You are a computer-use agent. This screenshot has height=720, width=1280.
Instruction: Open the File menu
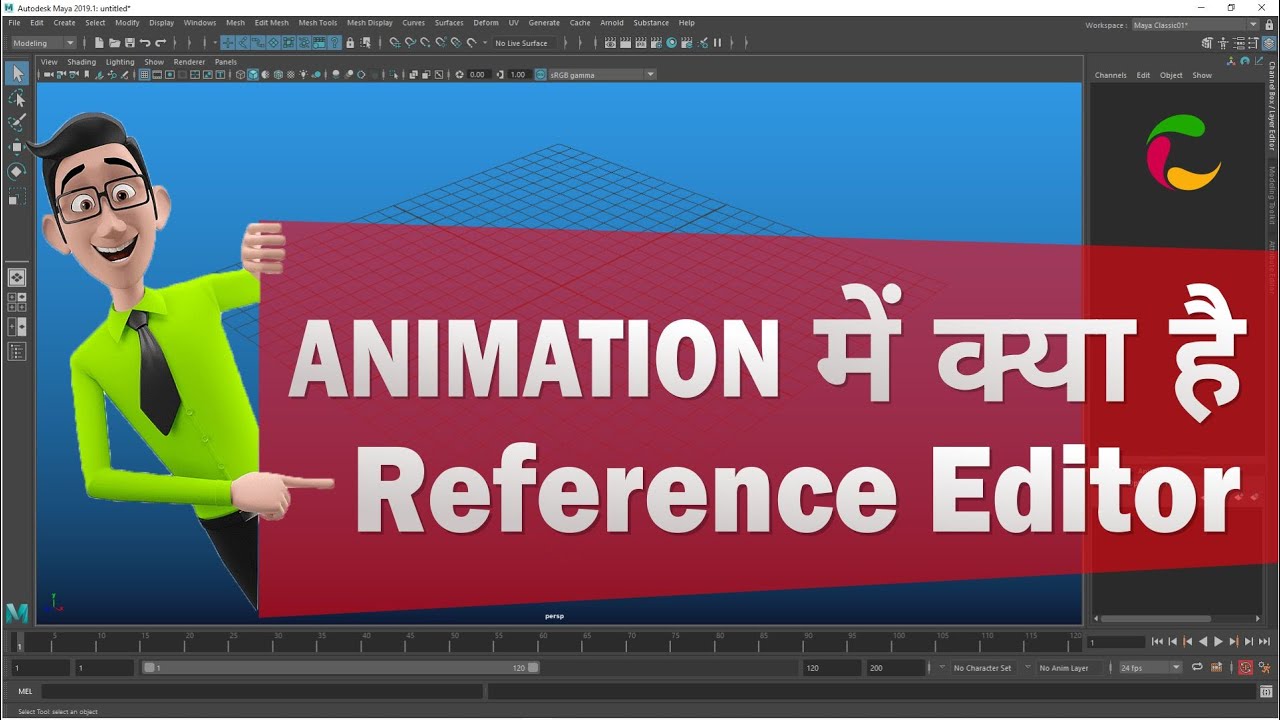coord(14,23)
